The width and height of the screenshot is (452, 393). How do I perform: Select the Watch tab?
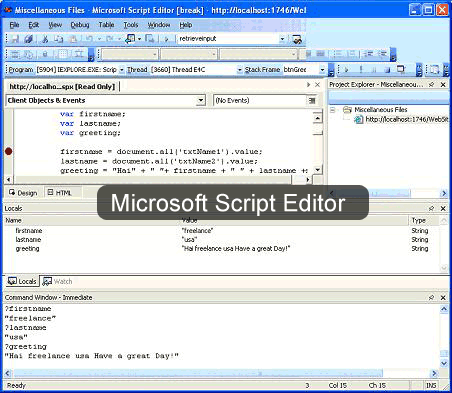point(57,282)
